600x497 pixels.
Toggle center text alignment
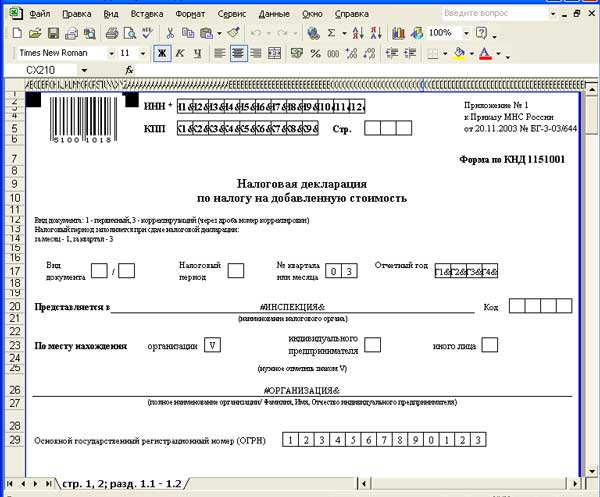(238, 53)
